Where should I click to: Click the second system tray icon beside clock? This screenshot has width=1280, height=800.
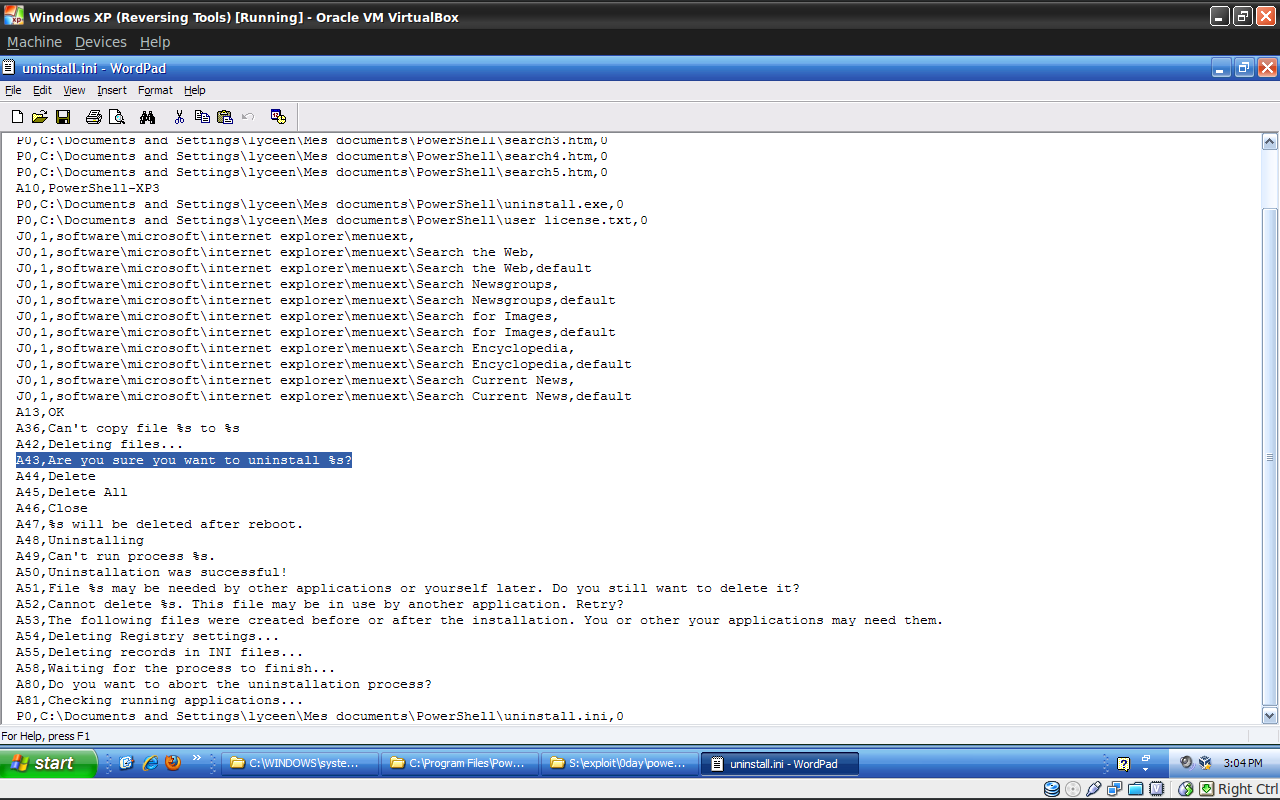(1205, 762)
